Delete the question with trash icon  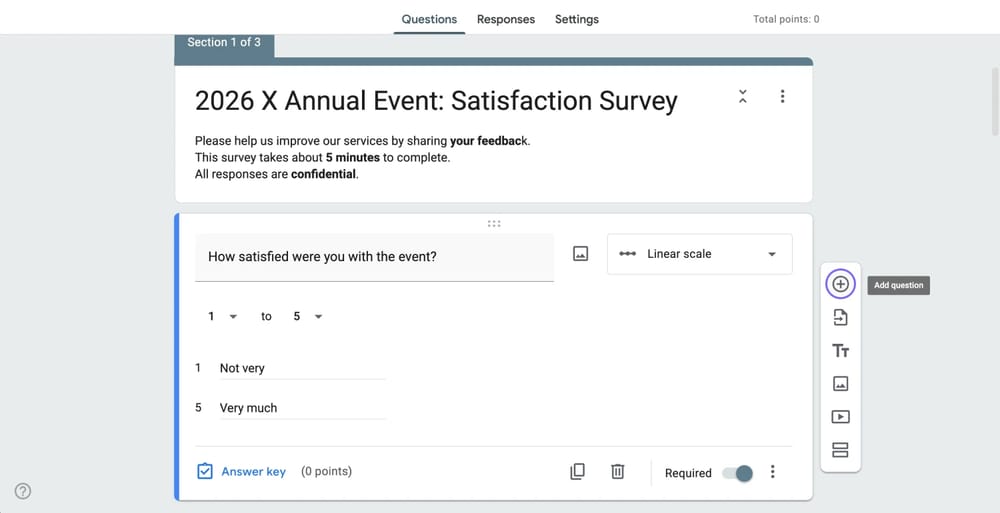pyautogui.click(x=617, y=472)
